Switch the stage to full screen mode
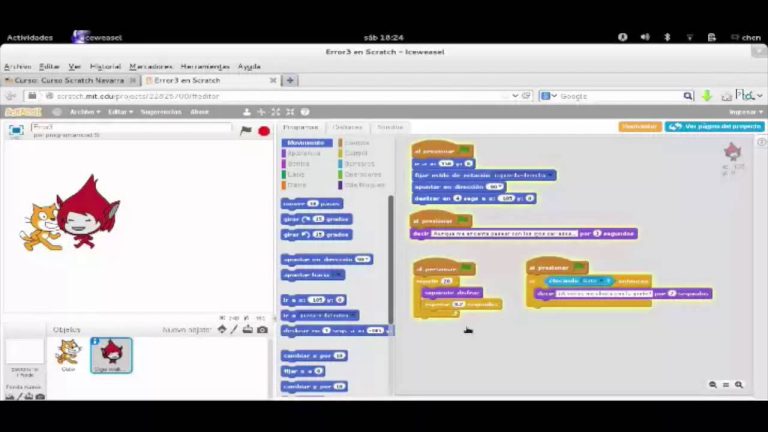768x432 pixels. (x=16, y=130)
